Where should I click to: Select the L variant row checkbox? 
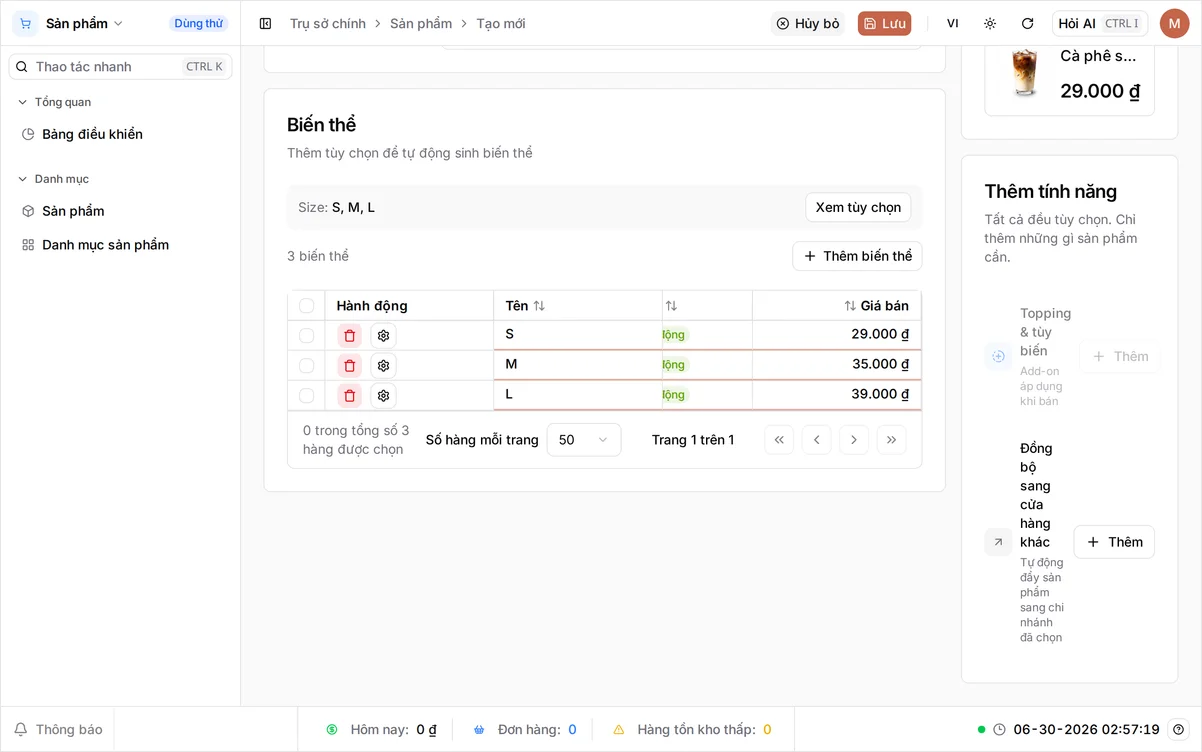pyautogui.click(x=307, y=396)
